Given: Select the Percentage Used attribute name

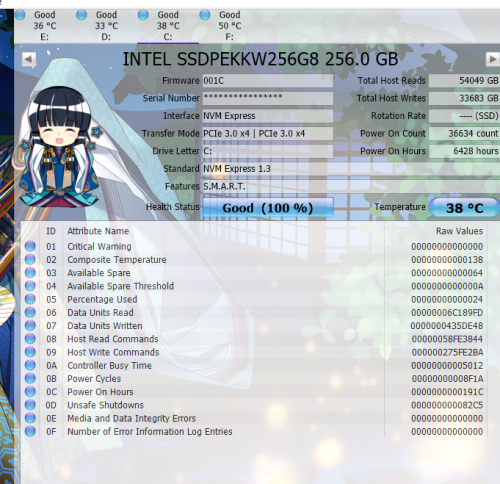Looking at the screenshot, I should tap(102, 299).
